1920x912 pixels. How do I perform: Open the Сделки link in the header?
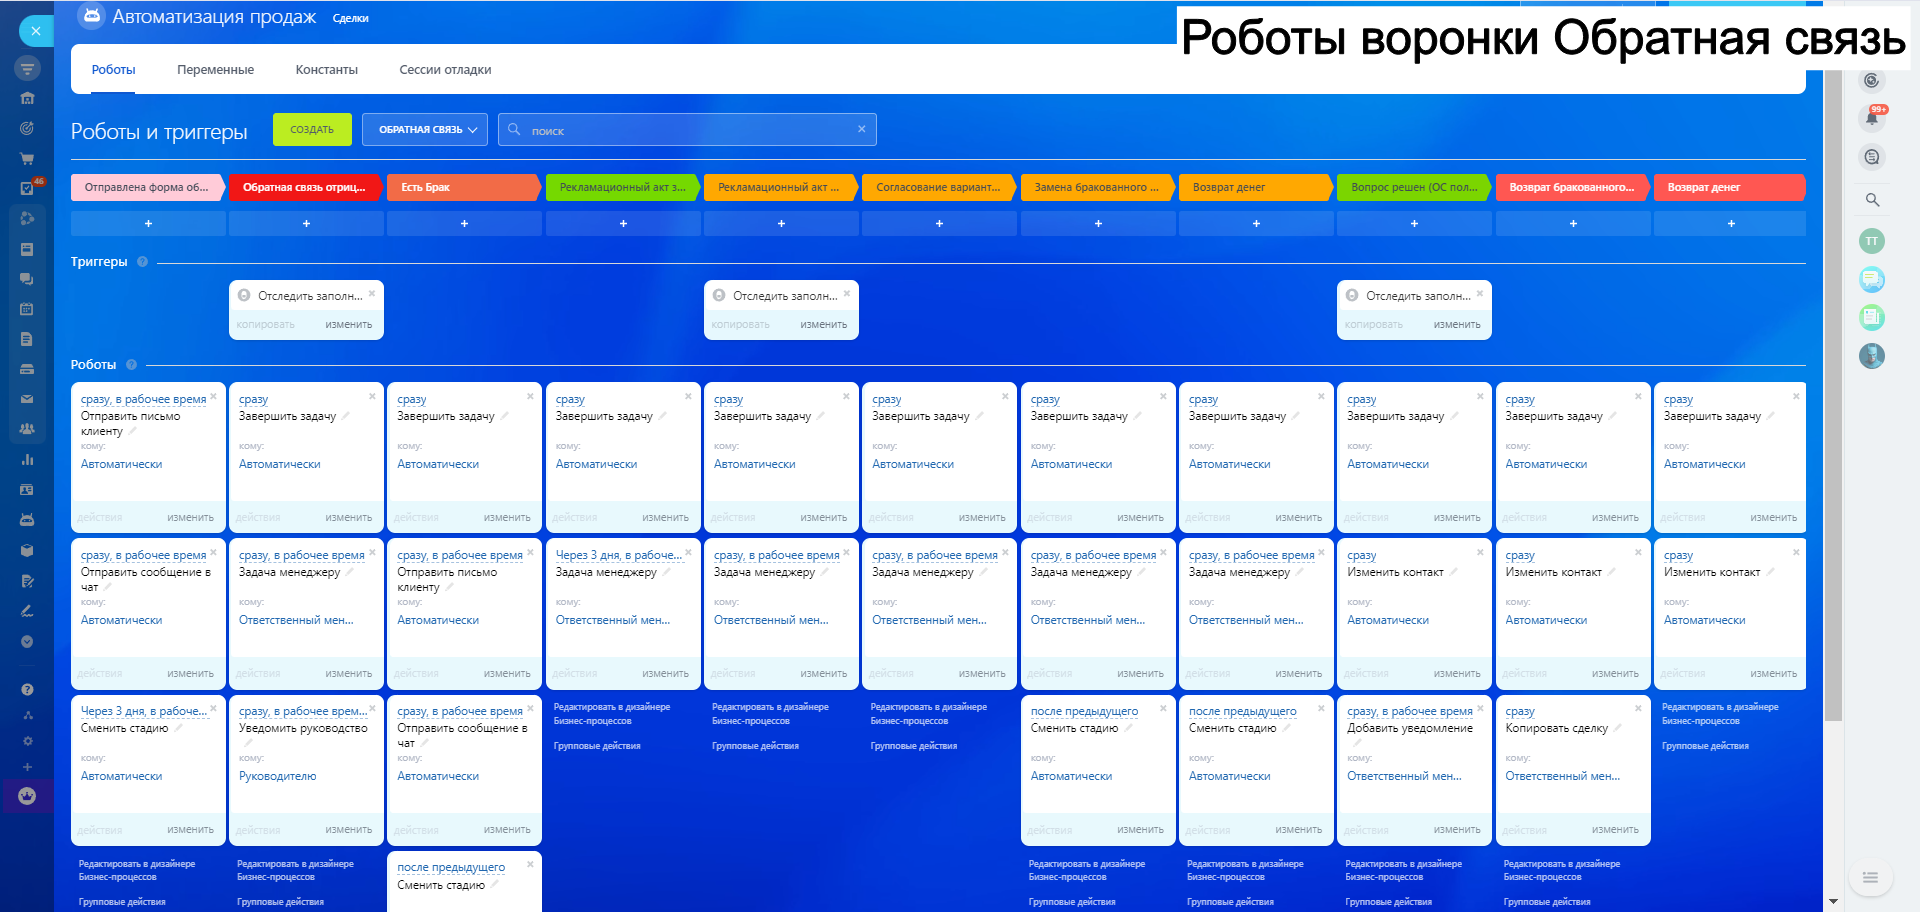tap(350, 18)
